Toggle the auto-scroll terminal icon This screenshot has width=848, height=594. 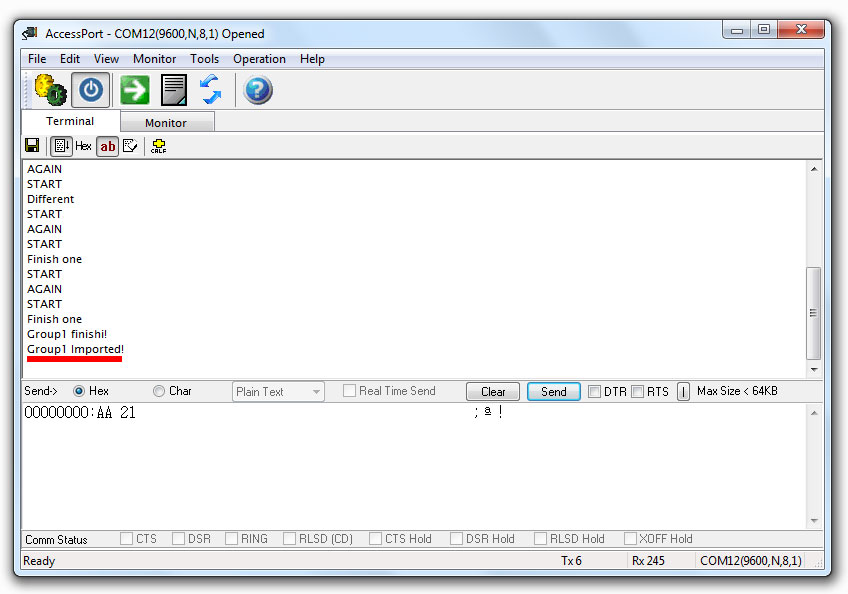coord(61,146)
